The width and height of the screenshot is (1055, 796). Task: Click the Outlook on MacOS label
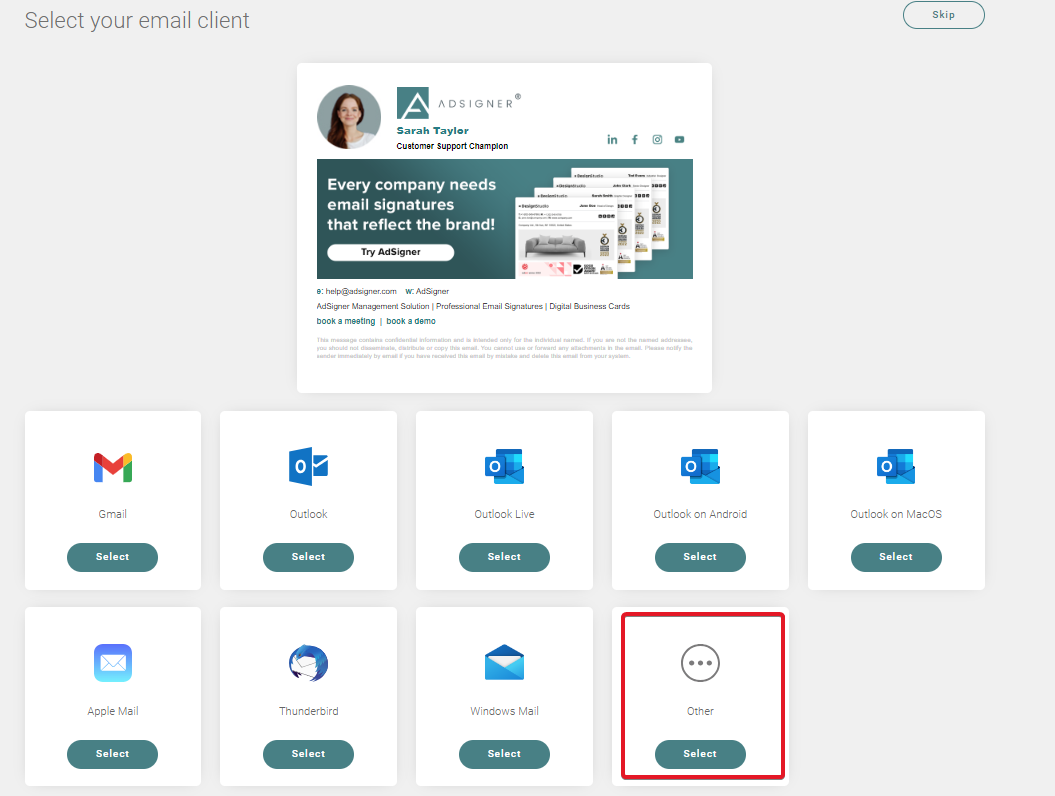tap(896, 514)
